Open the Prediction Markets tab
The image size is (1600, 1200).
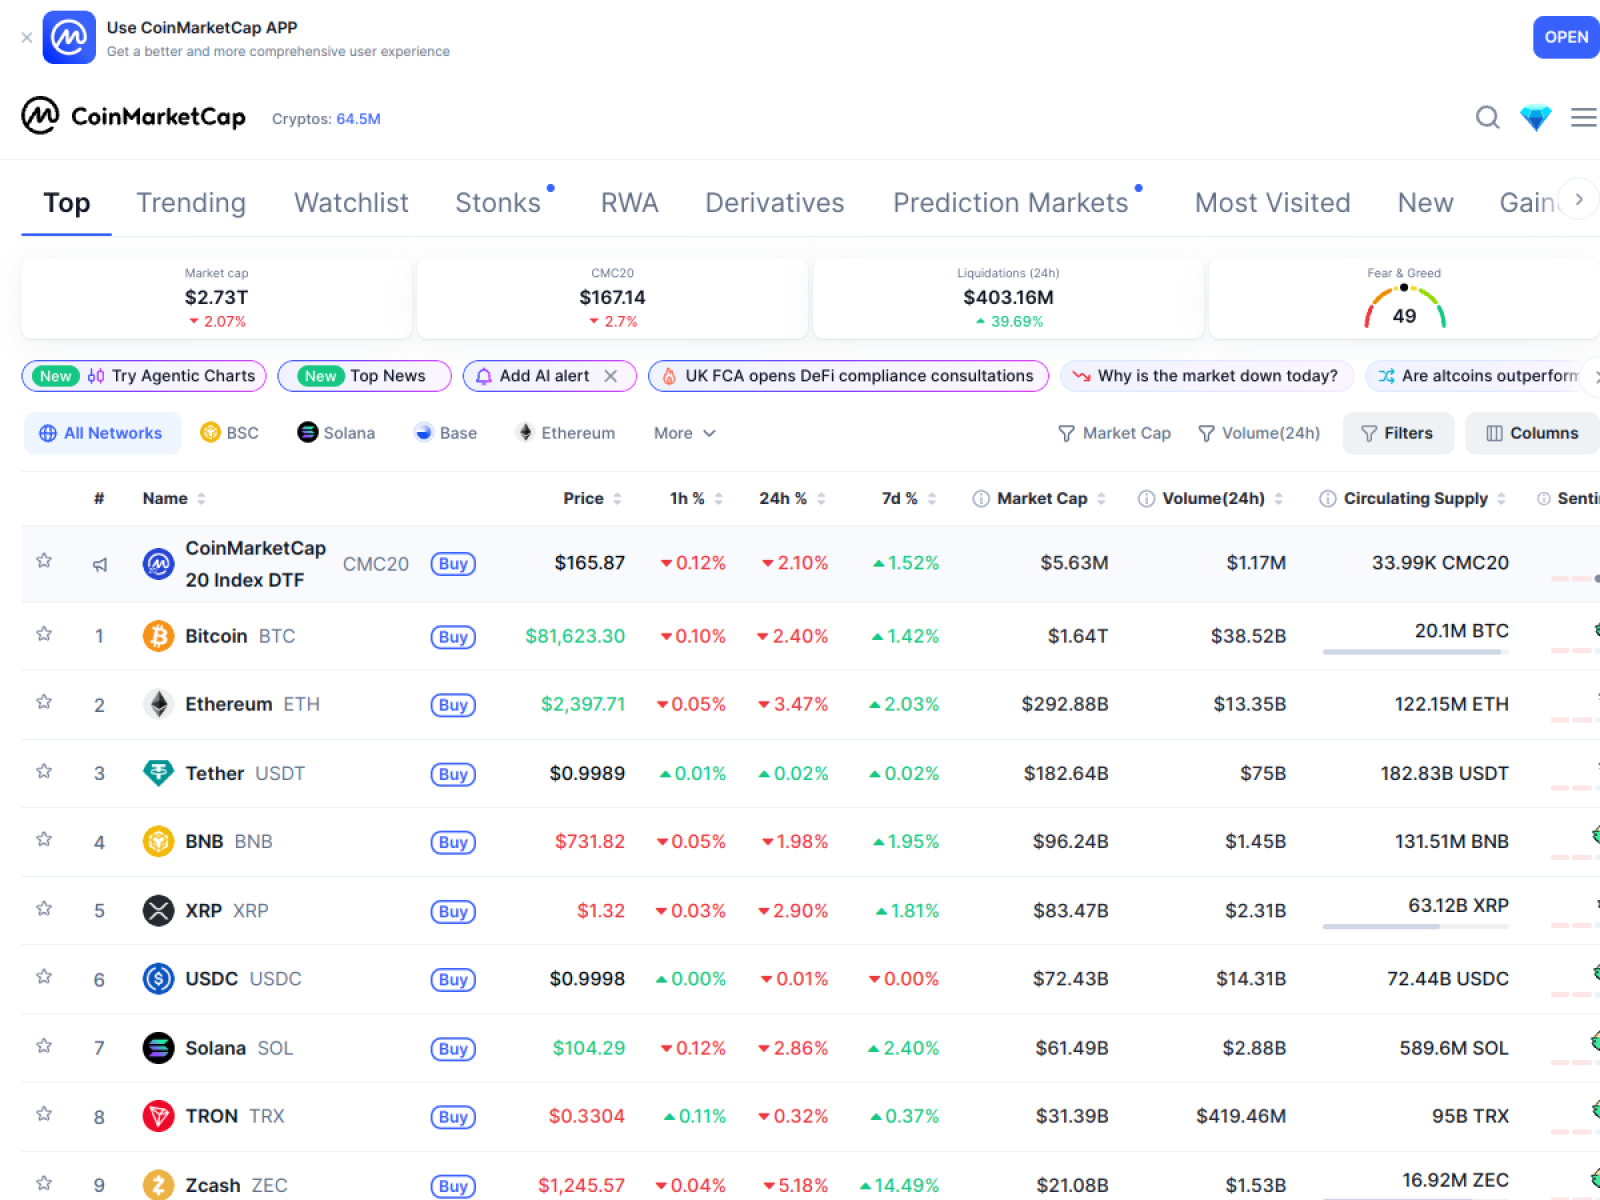(1011, 203)
